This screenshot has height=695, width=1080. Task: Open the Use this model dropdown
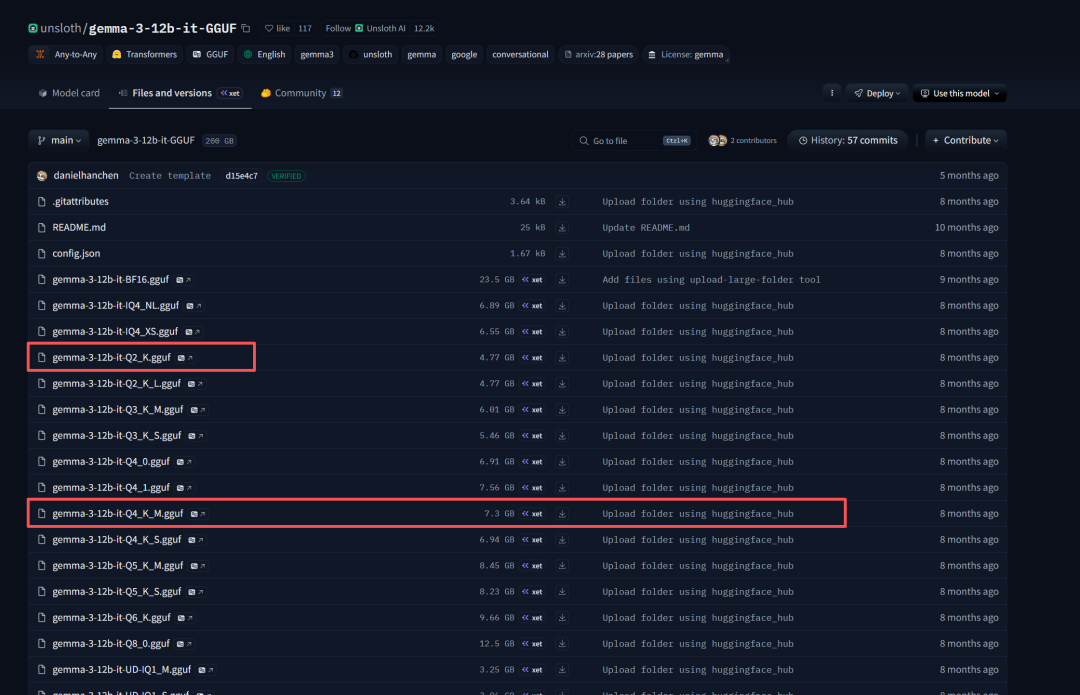pyautogui.click(x=959, y=93)
